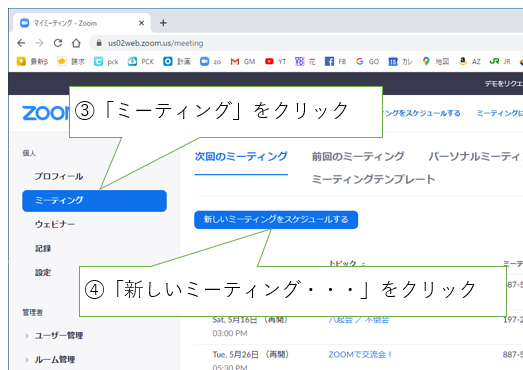Click 新しいミーティングをスケジュールする button

276,220
